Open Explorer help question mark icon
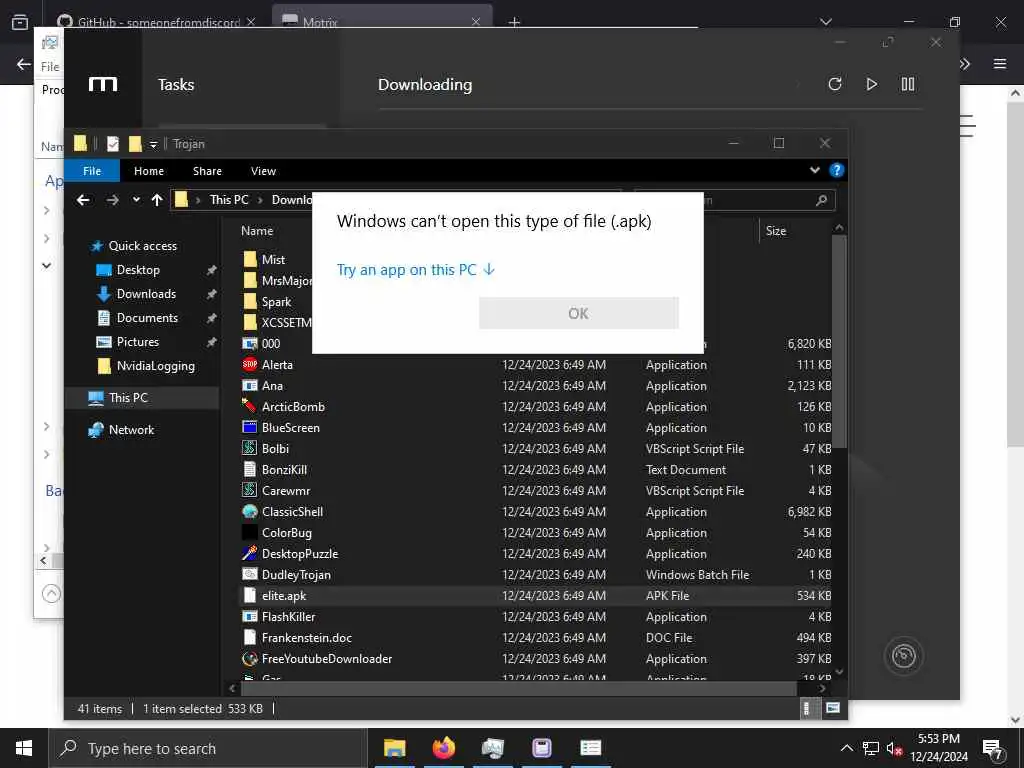Image resolution: width=1024 pixels, height=768 pixels. click(x=836, y=170)
